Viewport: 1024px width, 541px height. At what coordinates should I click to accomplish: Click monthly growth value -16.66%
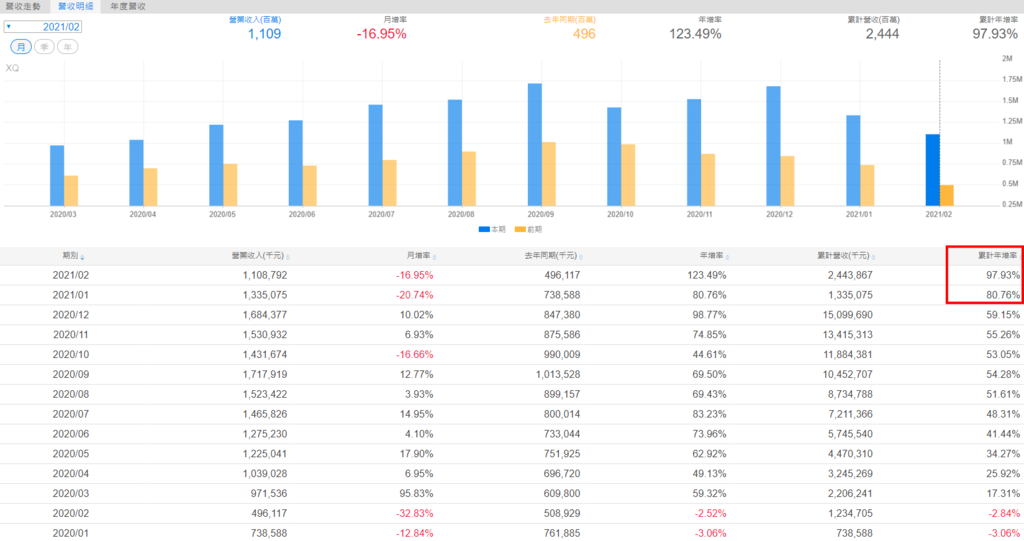[415, 354]
